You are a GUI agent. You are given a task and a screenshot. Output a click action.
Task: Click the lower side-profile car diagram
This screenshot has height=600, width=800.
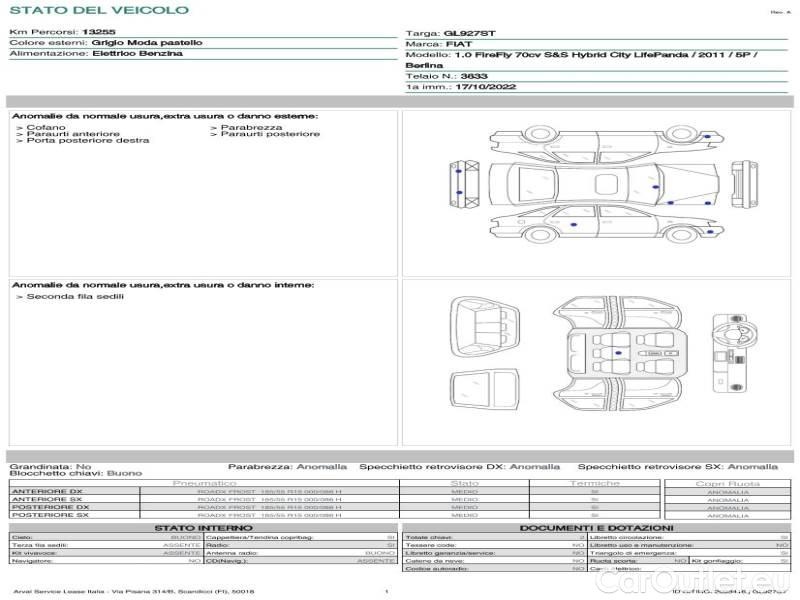pos(598,222)
